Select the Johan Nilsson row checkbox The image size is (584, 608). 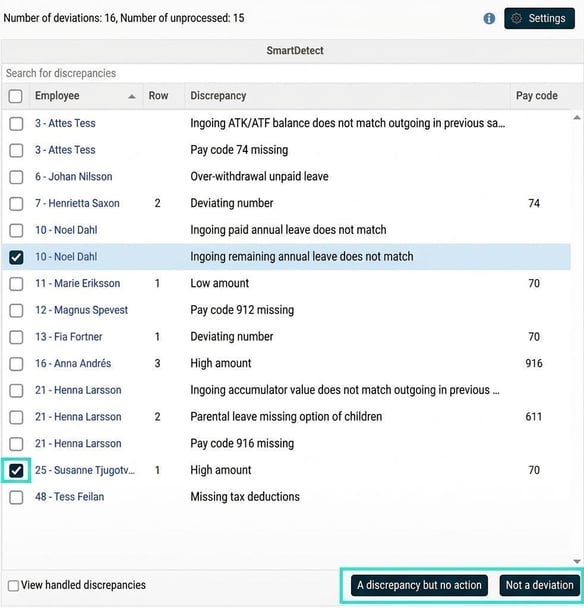tap(16, 177)
